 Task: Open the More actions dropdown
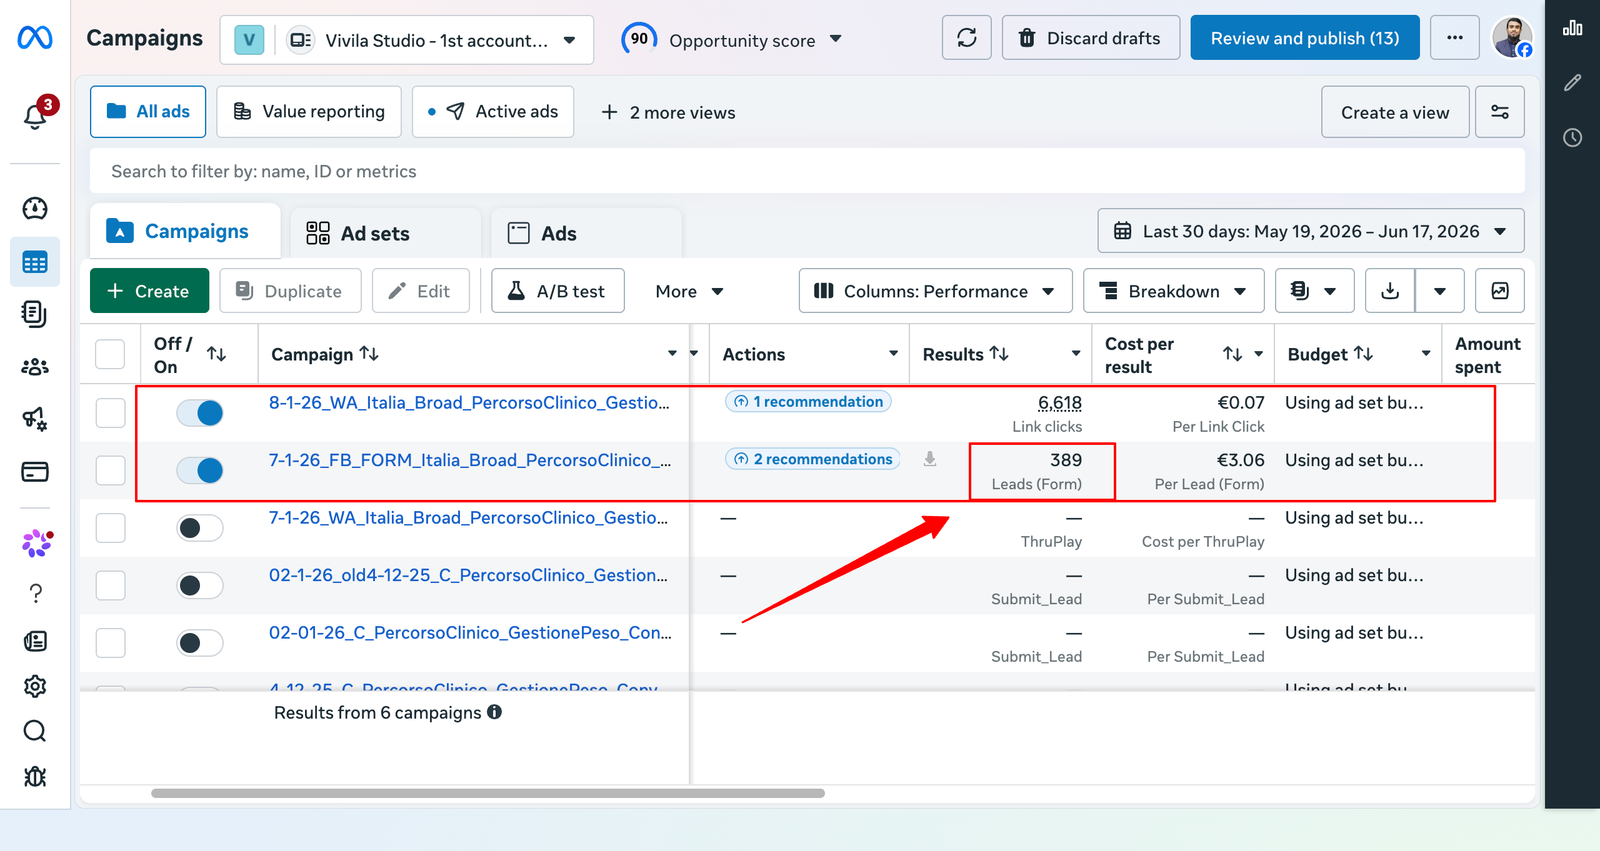point(690,291)
